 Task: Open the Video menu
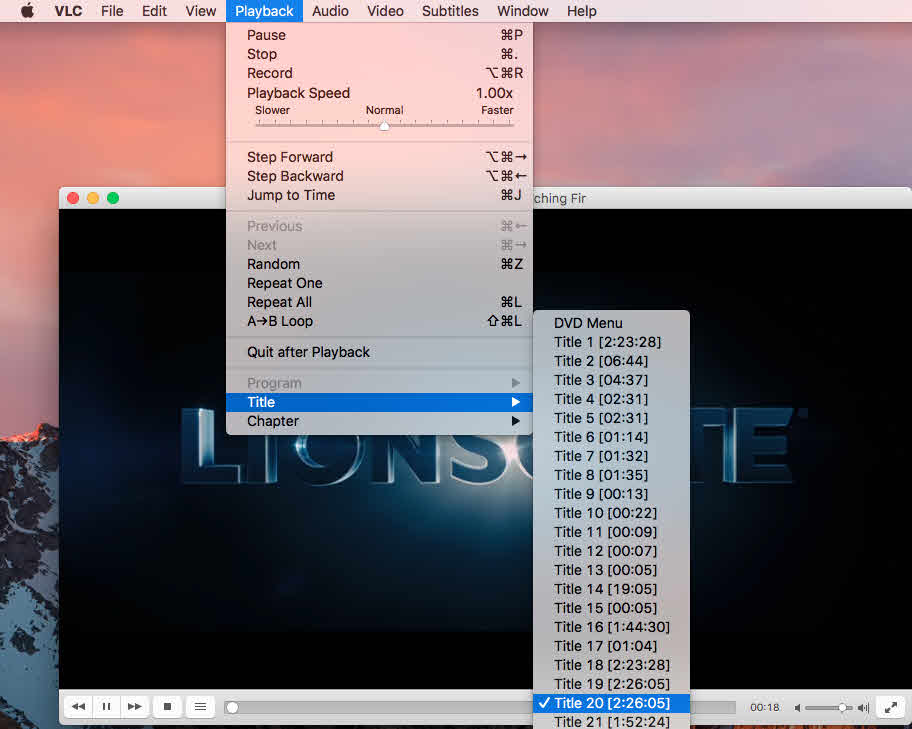[385, 11]
